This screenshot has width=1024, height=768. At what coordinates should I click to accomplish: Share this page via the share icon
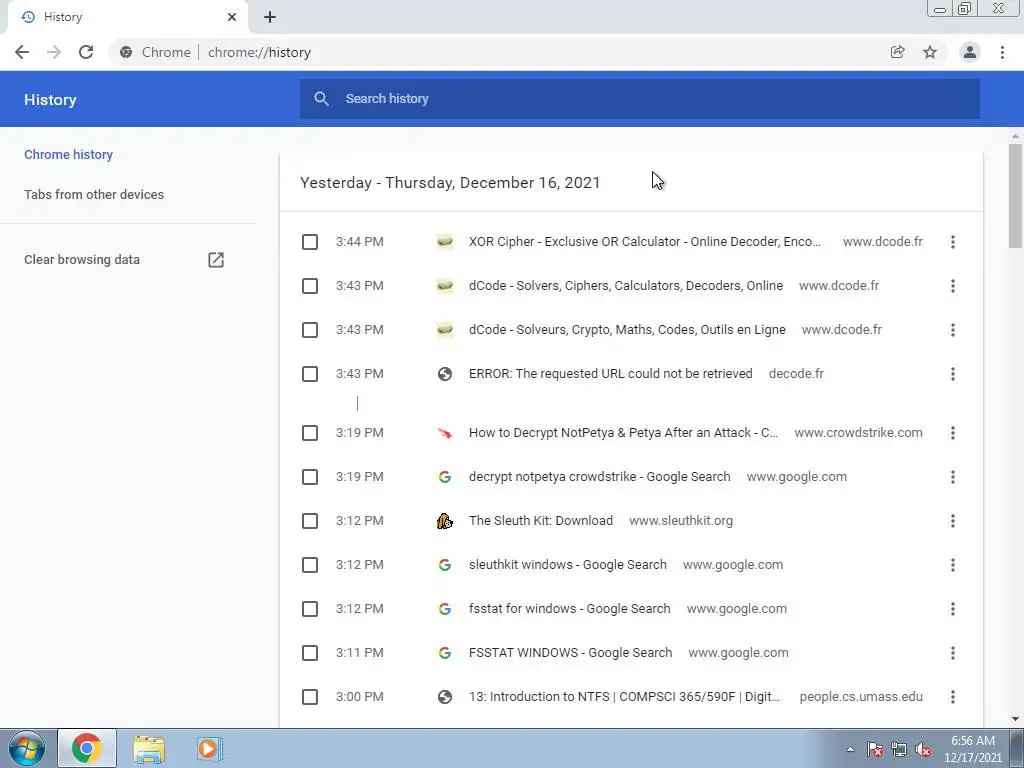[898, 52]
